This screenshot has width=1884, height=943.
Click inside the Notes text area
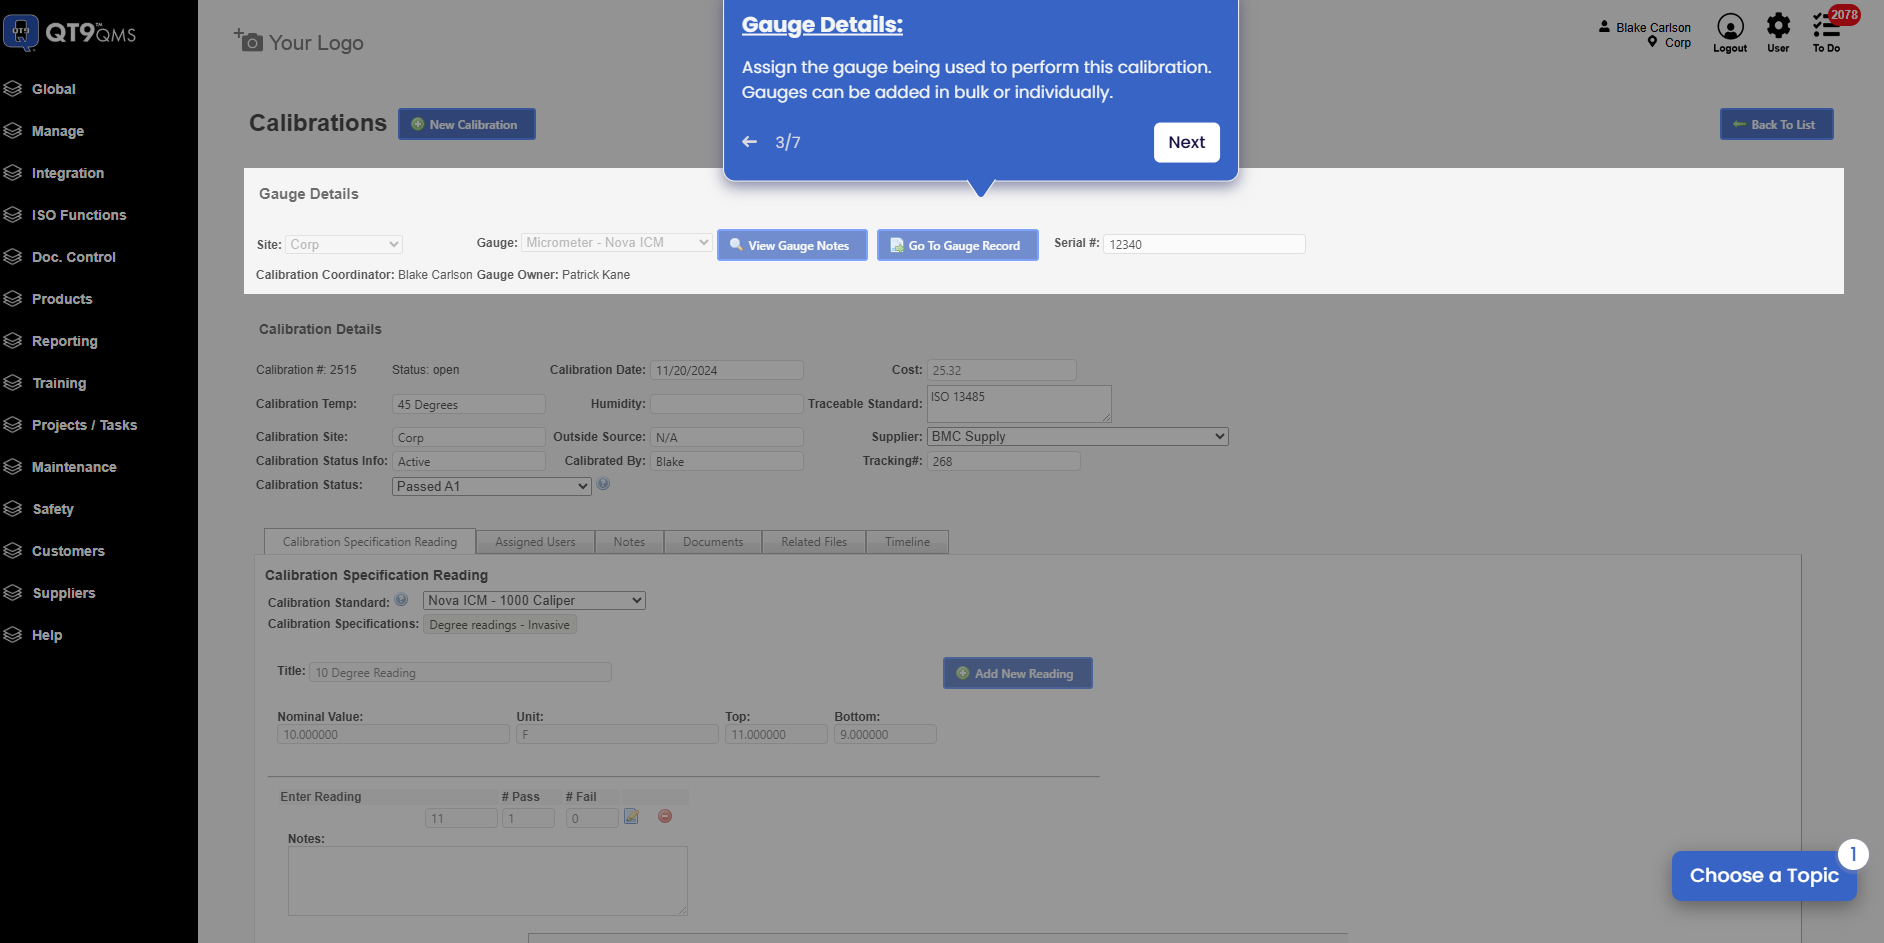click(487, 879)
